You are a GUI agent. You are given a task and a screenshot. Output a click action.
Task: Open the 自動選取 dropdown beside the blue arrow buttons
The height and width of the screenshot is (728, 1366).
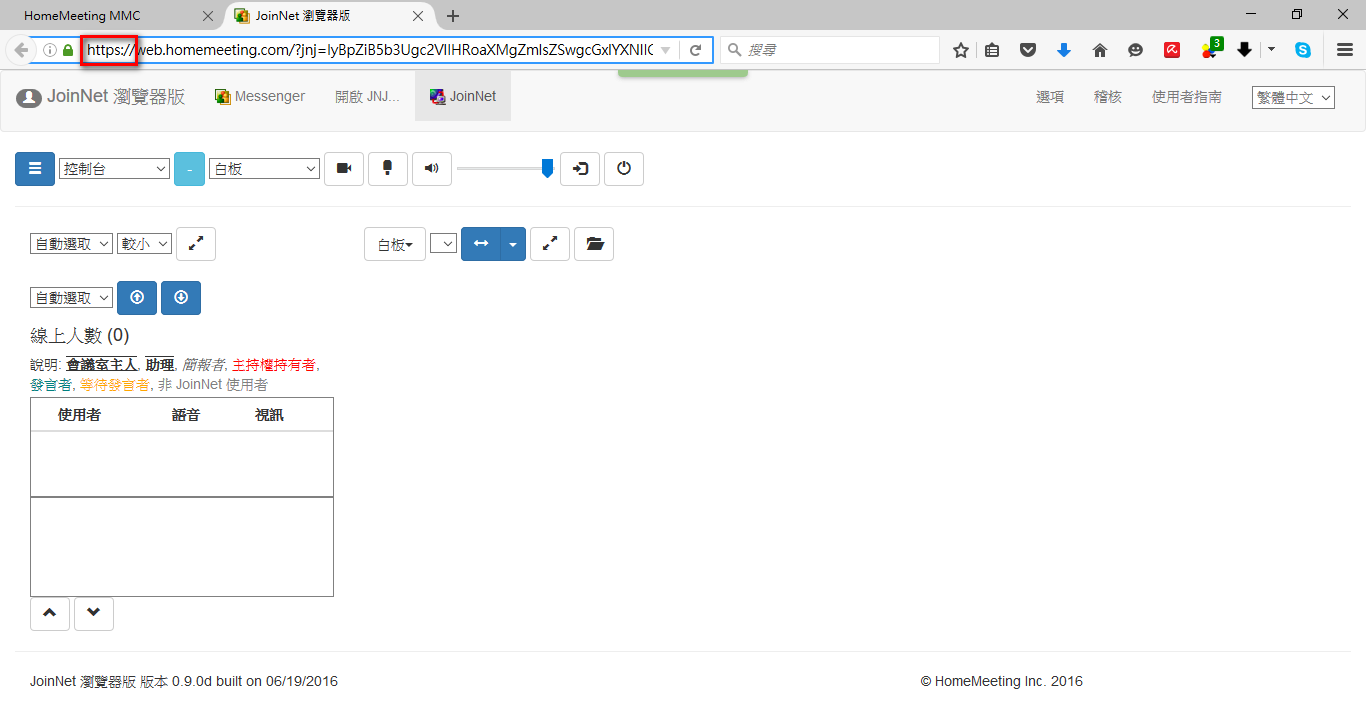pyautogui.click(x=71, y=298)
